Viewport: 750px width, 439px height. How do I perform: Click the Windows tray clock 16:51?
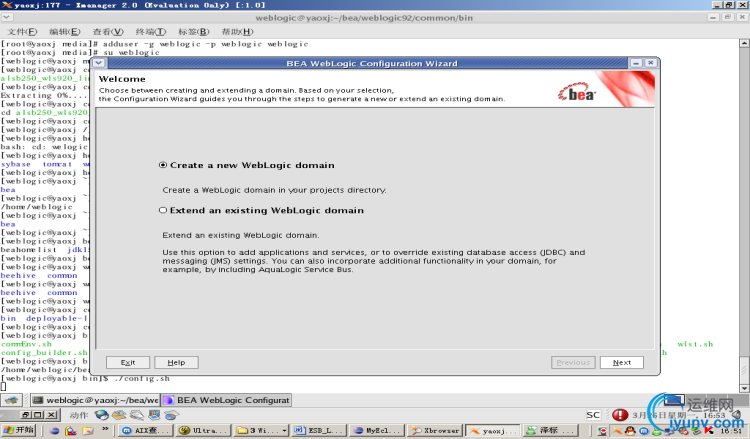click(x=731, y=431)
